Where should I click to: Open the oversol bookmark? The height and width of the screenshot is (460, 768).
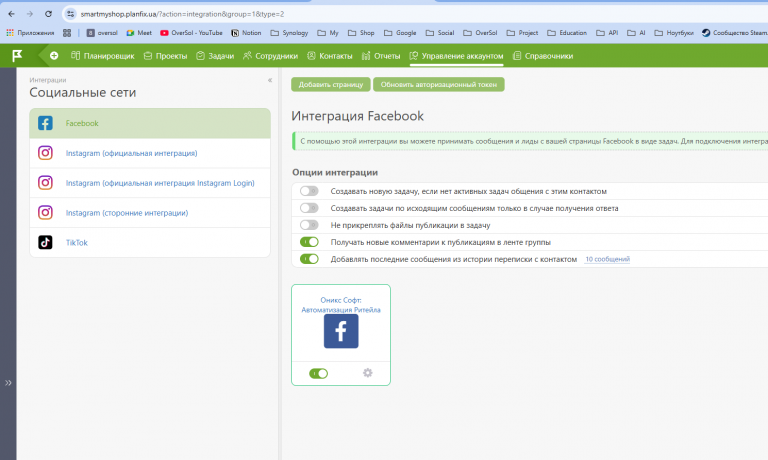[102, 33]
